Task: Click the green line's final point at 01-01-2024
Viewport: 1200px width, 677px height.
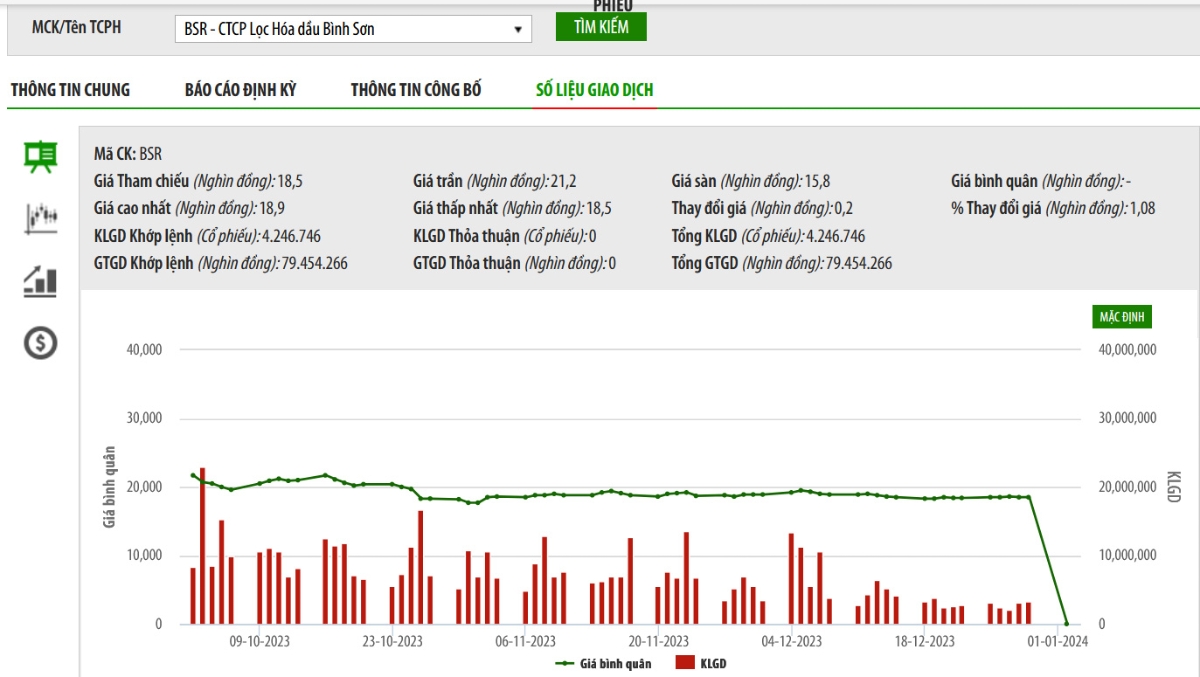Action: click(1066, 623)
